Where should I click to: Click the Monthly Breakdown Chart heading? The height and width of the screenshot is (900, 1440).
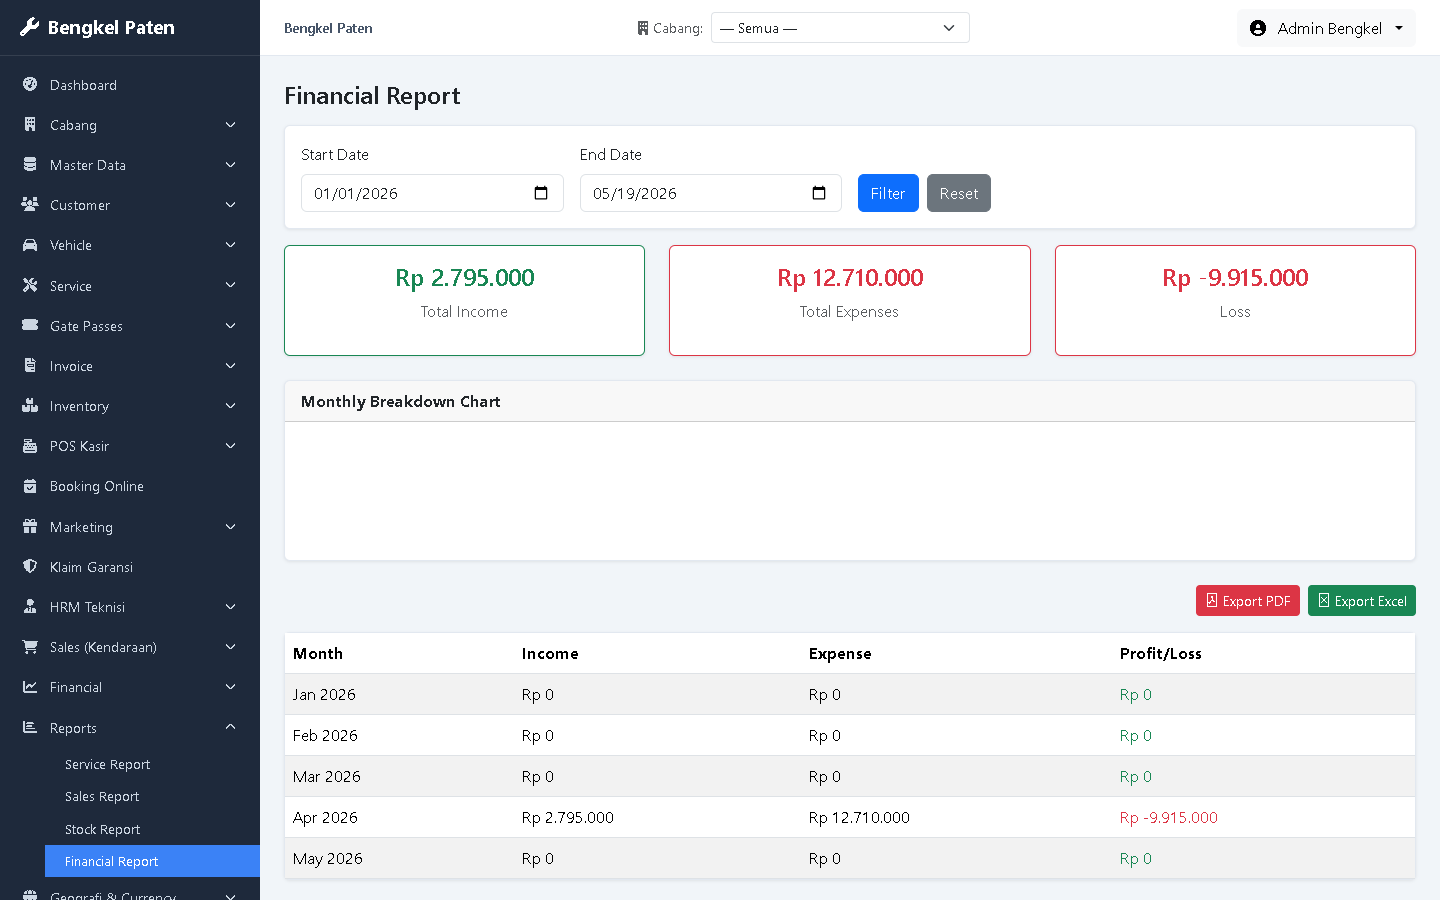(401, 401)
